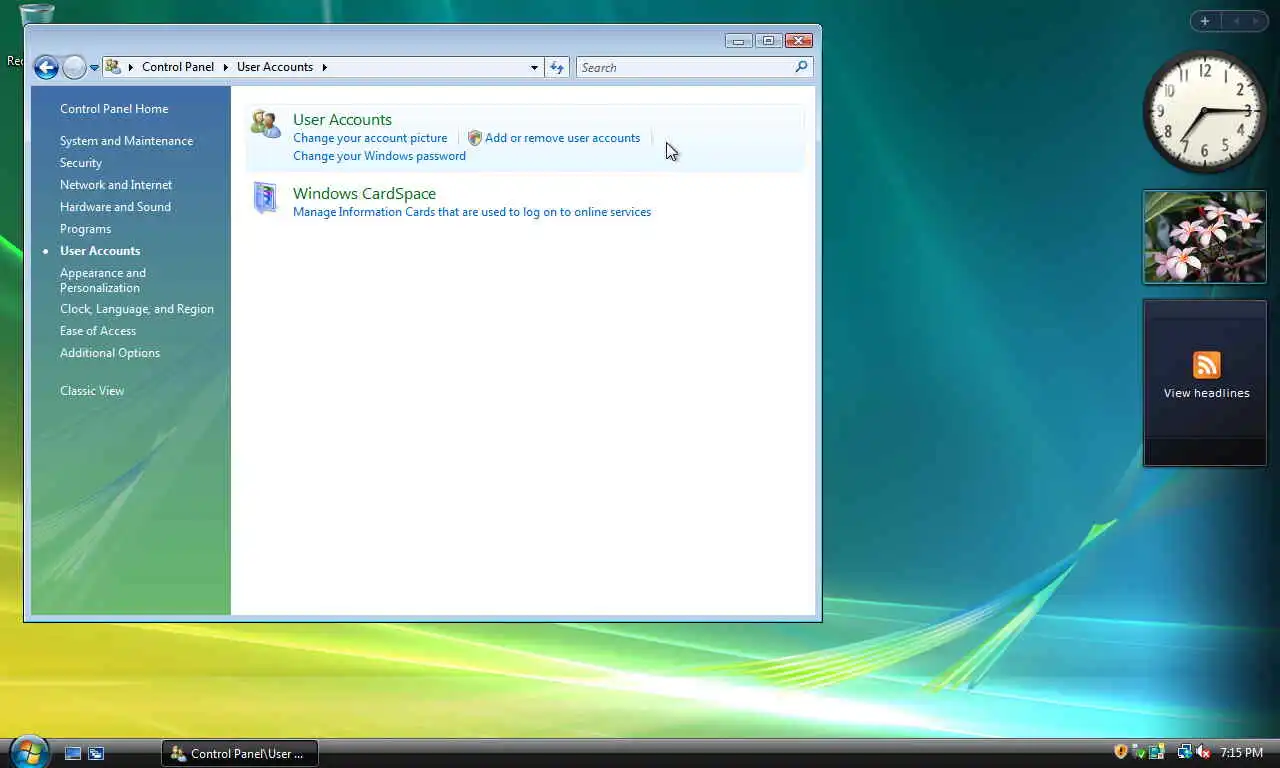Click the muted volume speaker tray icon
Viewport: 1280px width, 768px height.
(1203, 752)
